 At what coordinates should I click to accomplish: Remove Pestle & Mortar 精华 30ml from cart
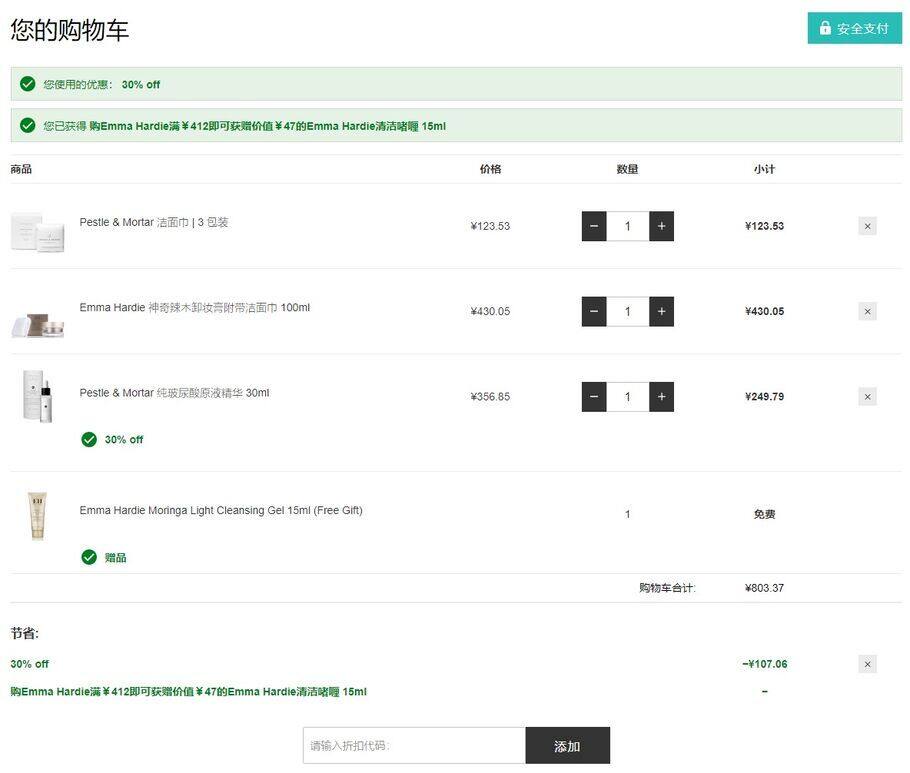867,396
